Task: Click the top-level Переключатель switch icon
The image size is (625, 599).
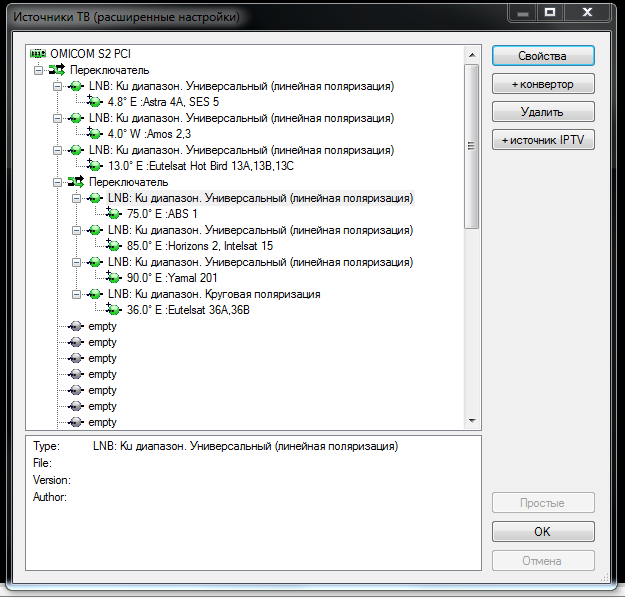Action: [57, 70]
